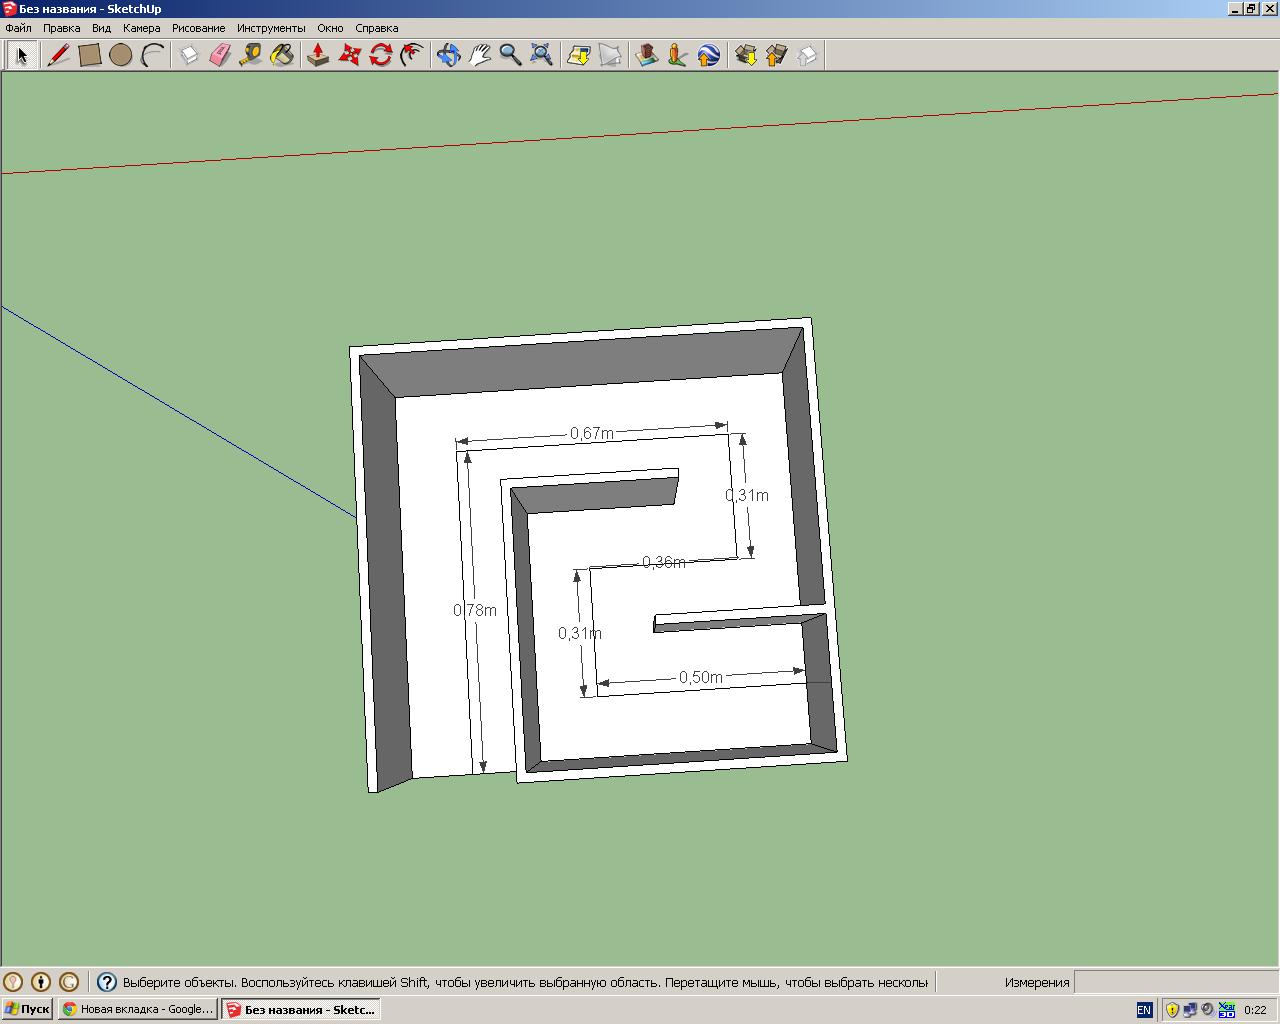Click the Zoom Extents icon
The image size is (1280, 1024).
coord(541,55)
